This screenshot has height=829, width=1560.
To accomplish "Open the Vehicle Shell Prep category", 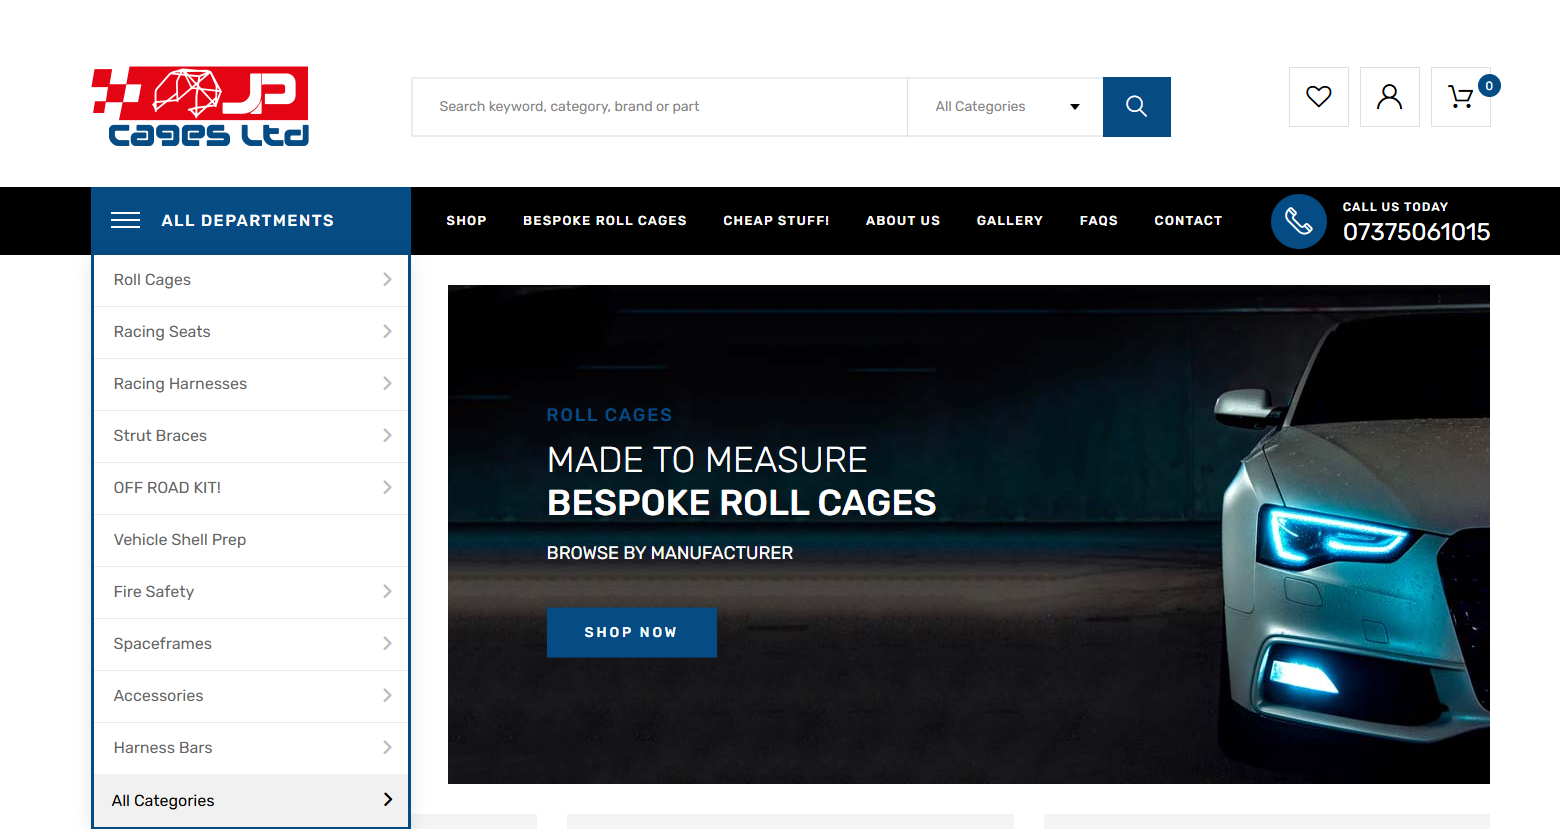I will (180, 540).
